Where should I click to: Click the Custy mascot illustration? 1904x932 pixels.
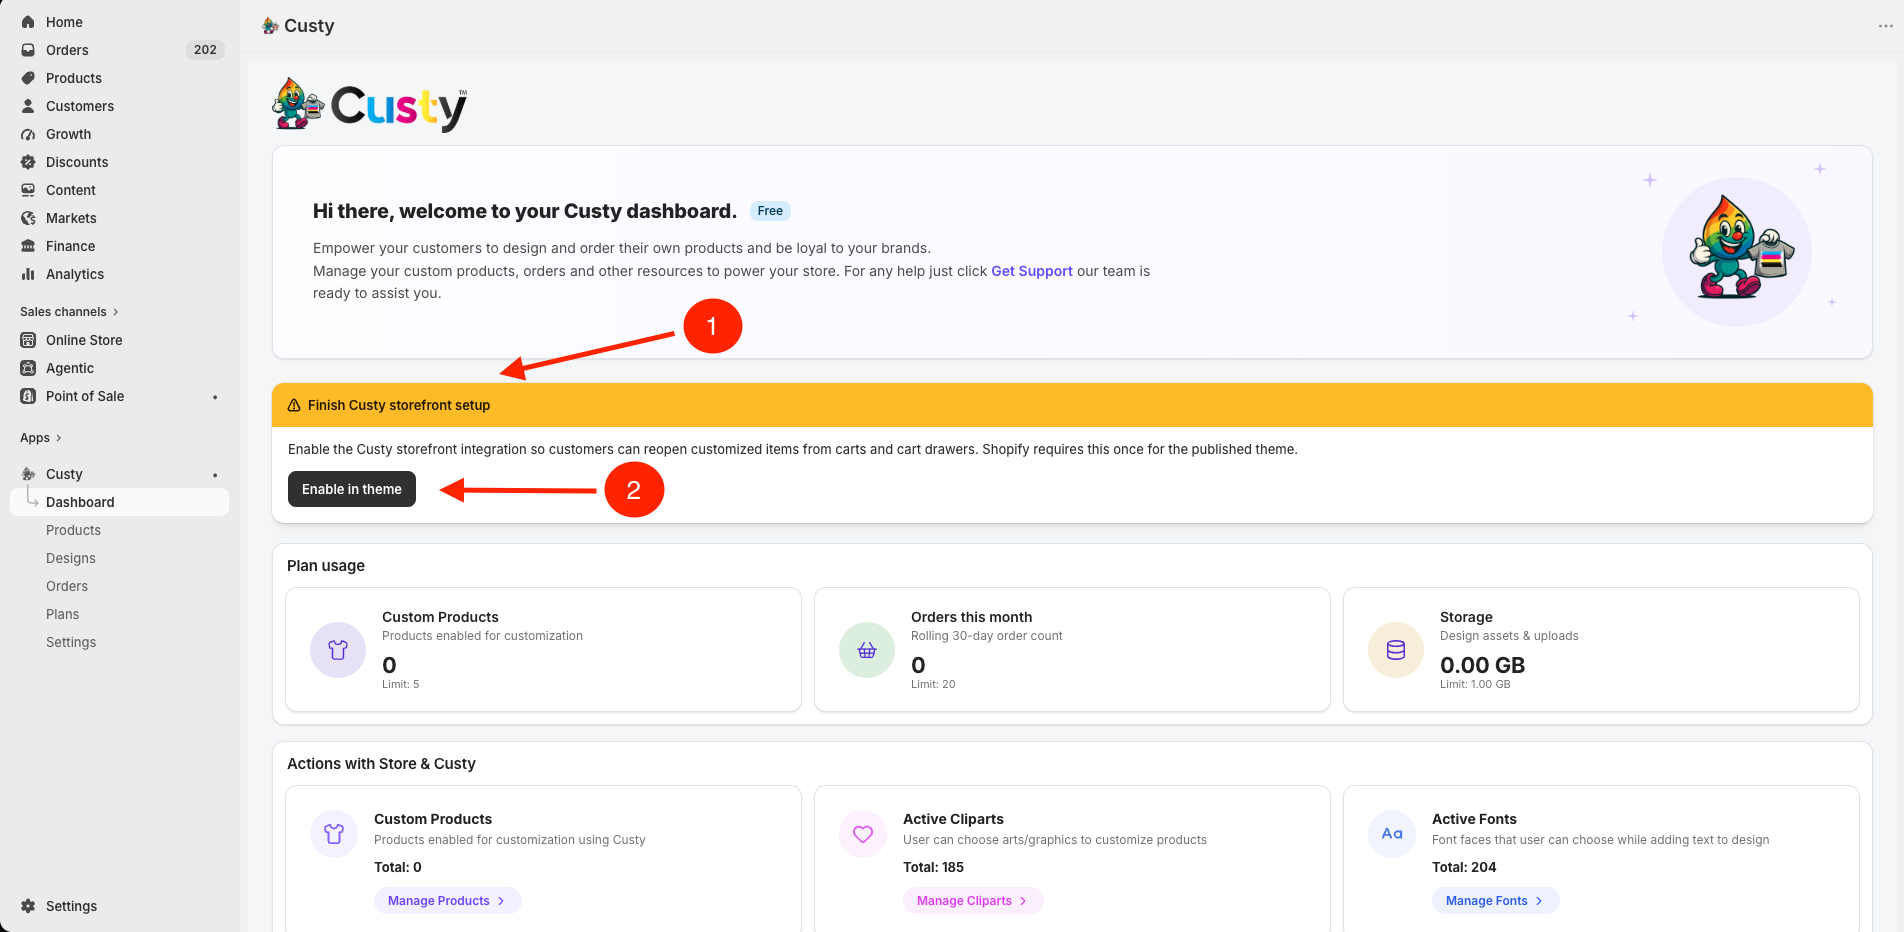coord(1741,248)
